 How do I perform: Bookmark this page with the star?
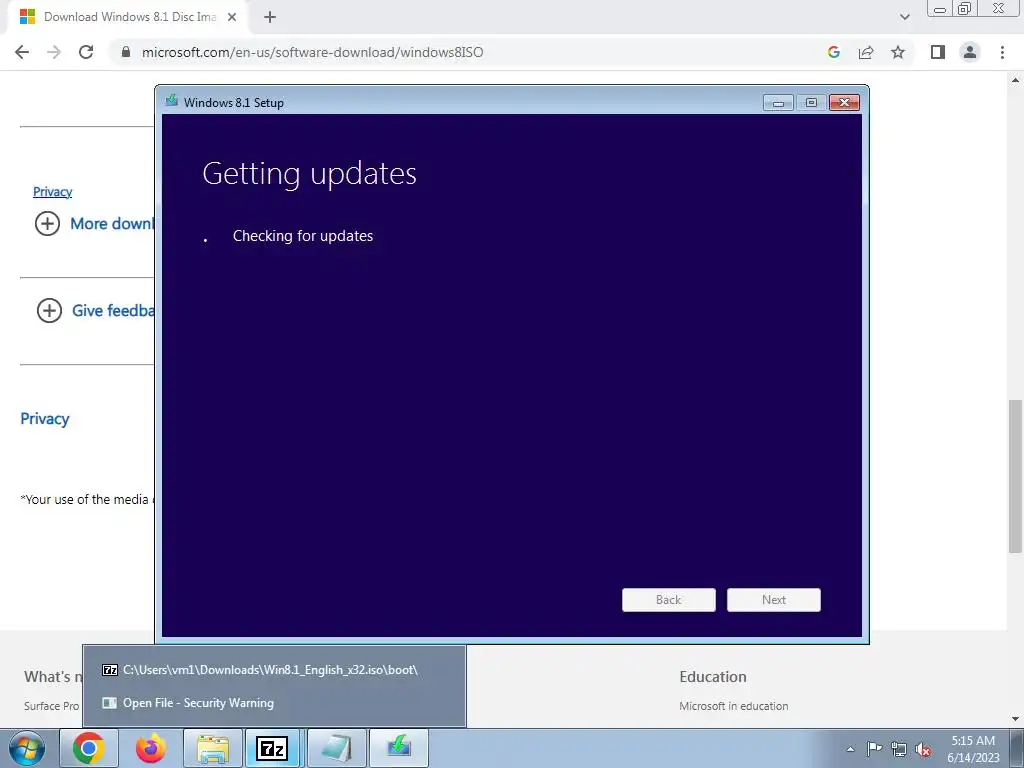pos(898,52)
